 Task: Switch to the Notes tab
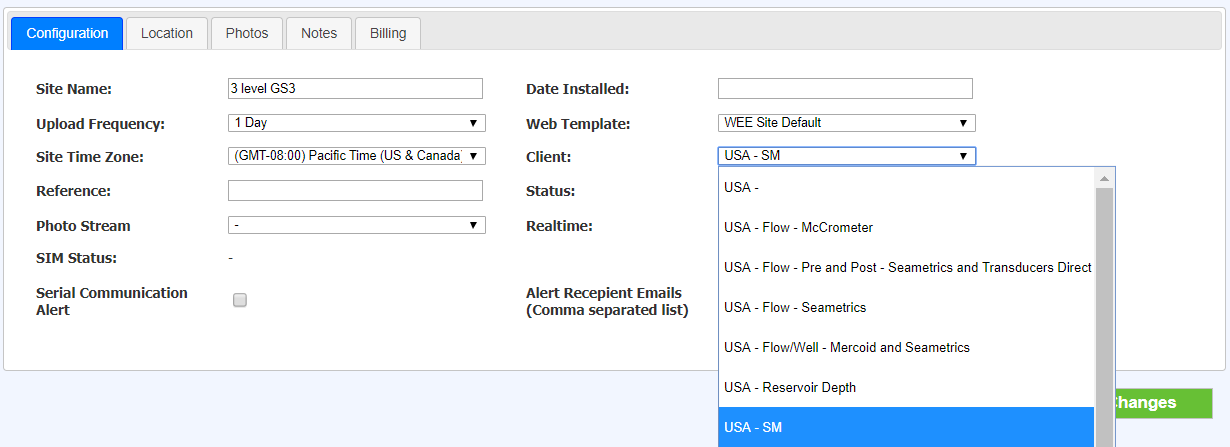click(x=318, y=33)
